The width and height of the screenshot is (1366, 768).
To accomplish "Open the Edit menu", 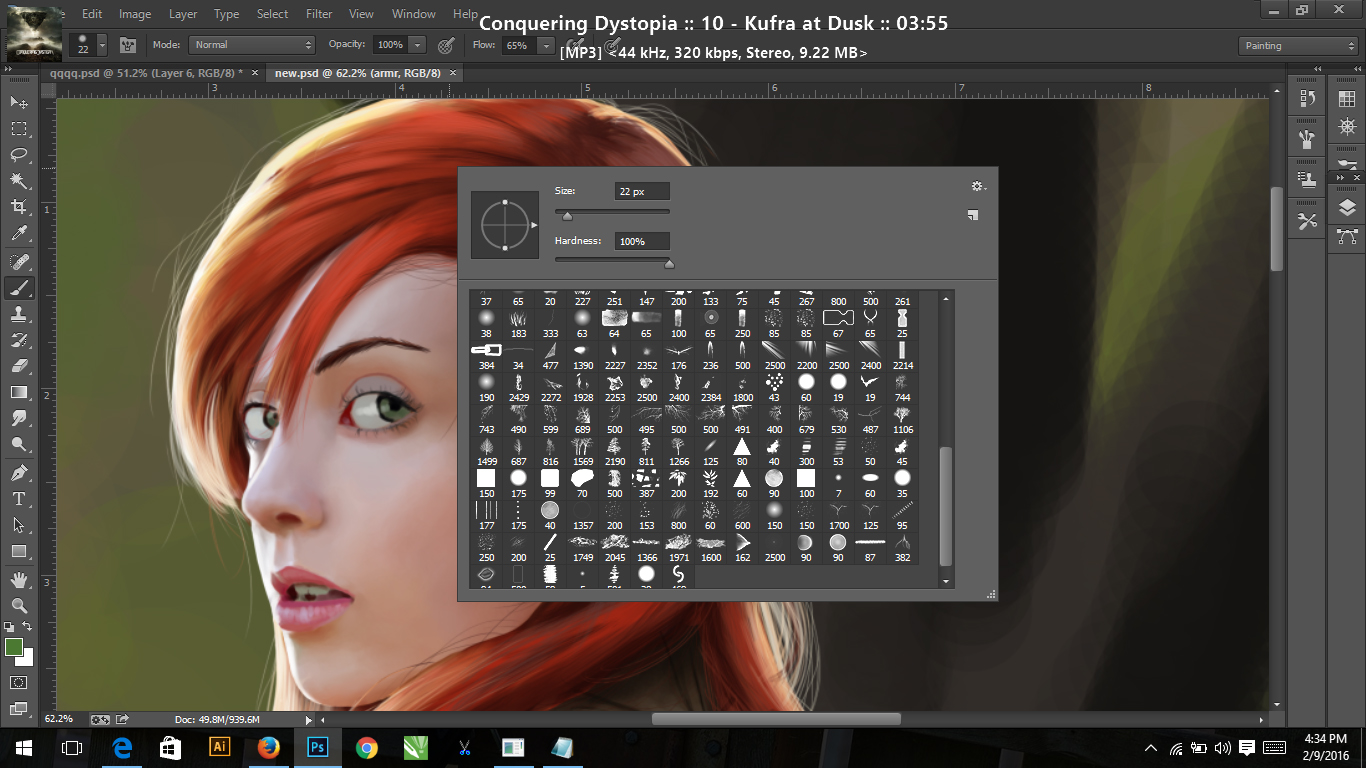I will pos(92,14).
